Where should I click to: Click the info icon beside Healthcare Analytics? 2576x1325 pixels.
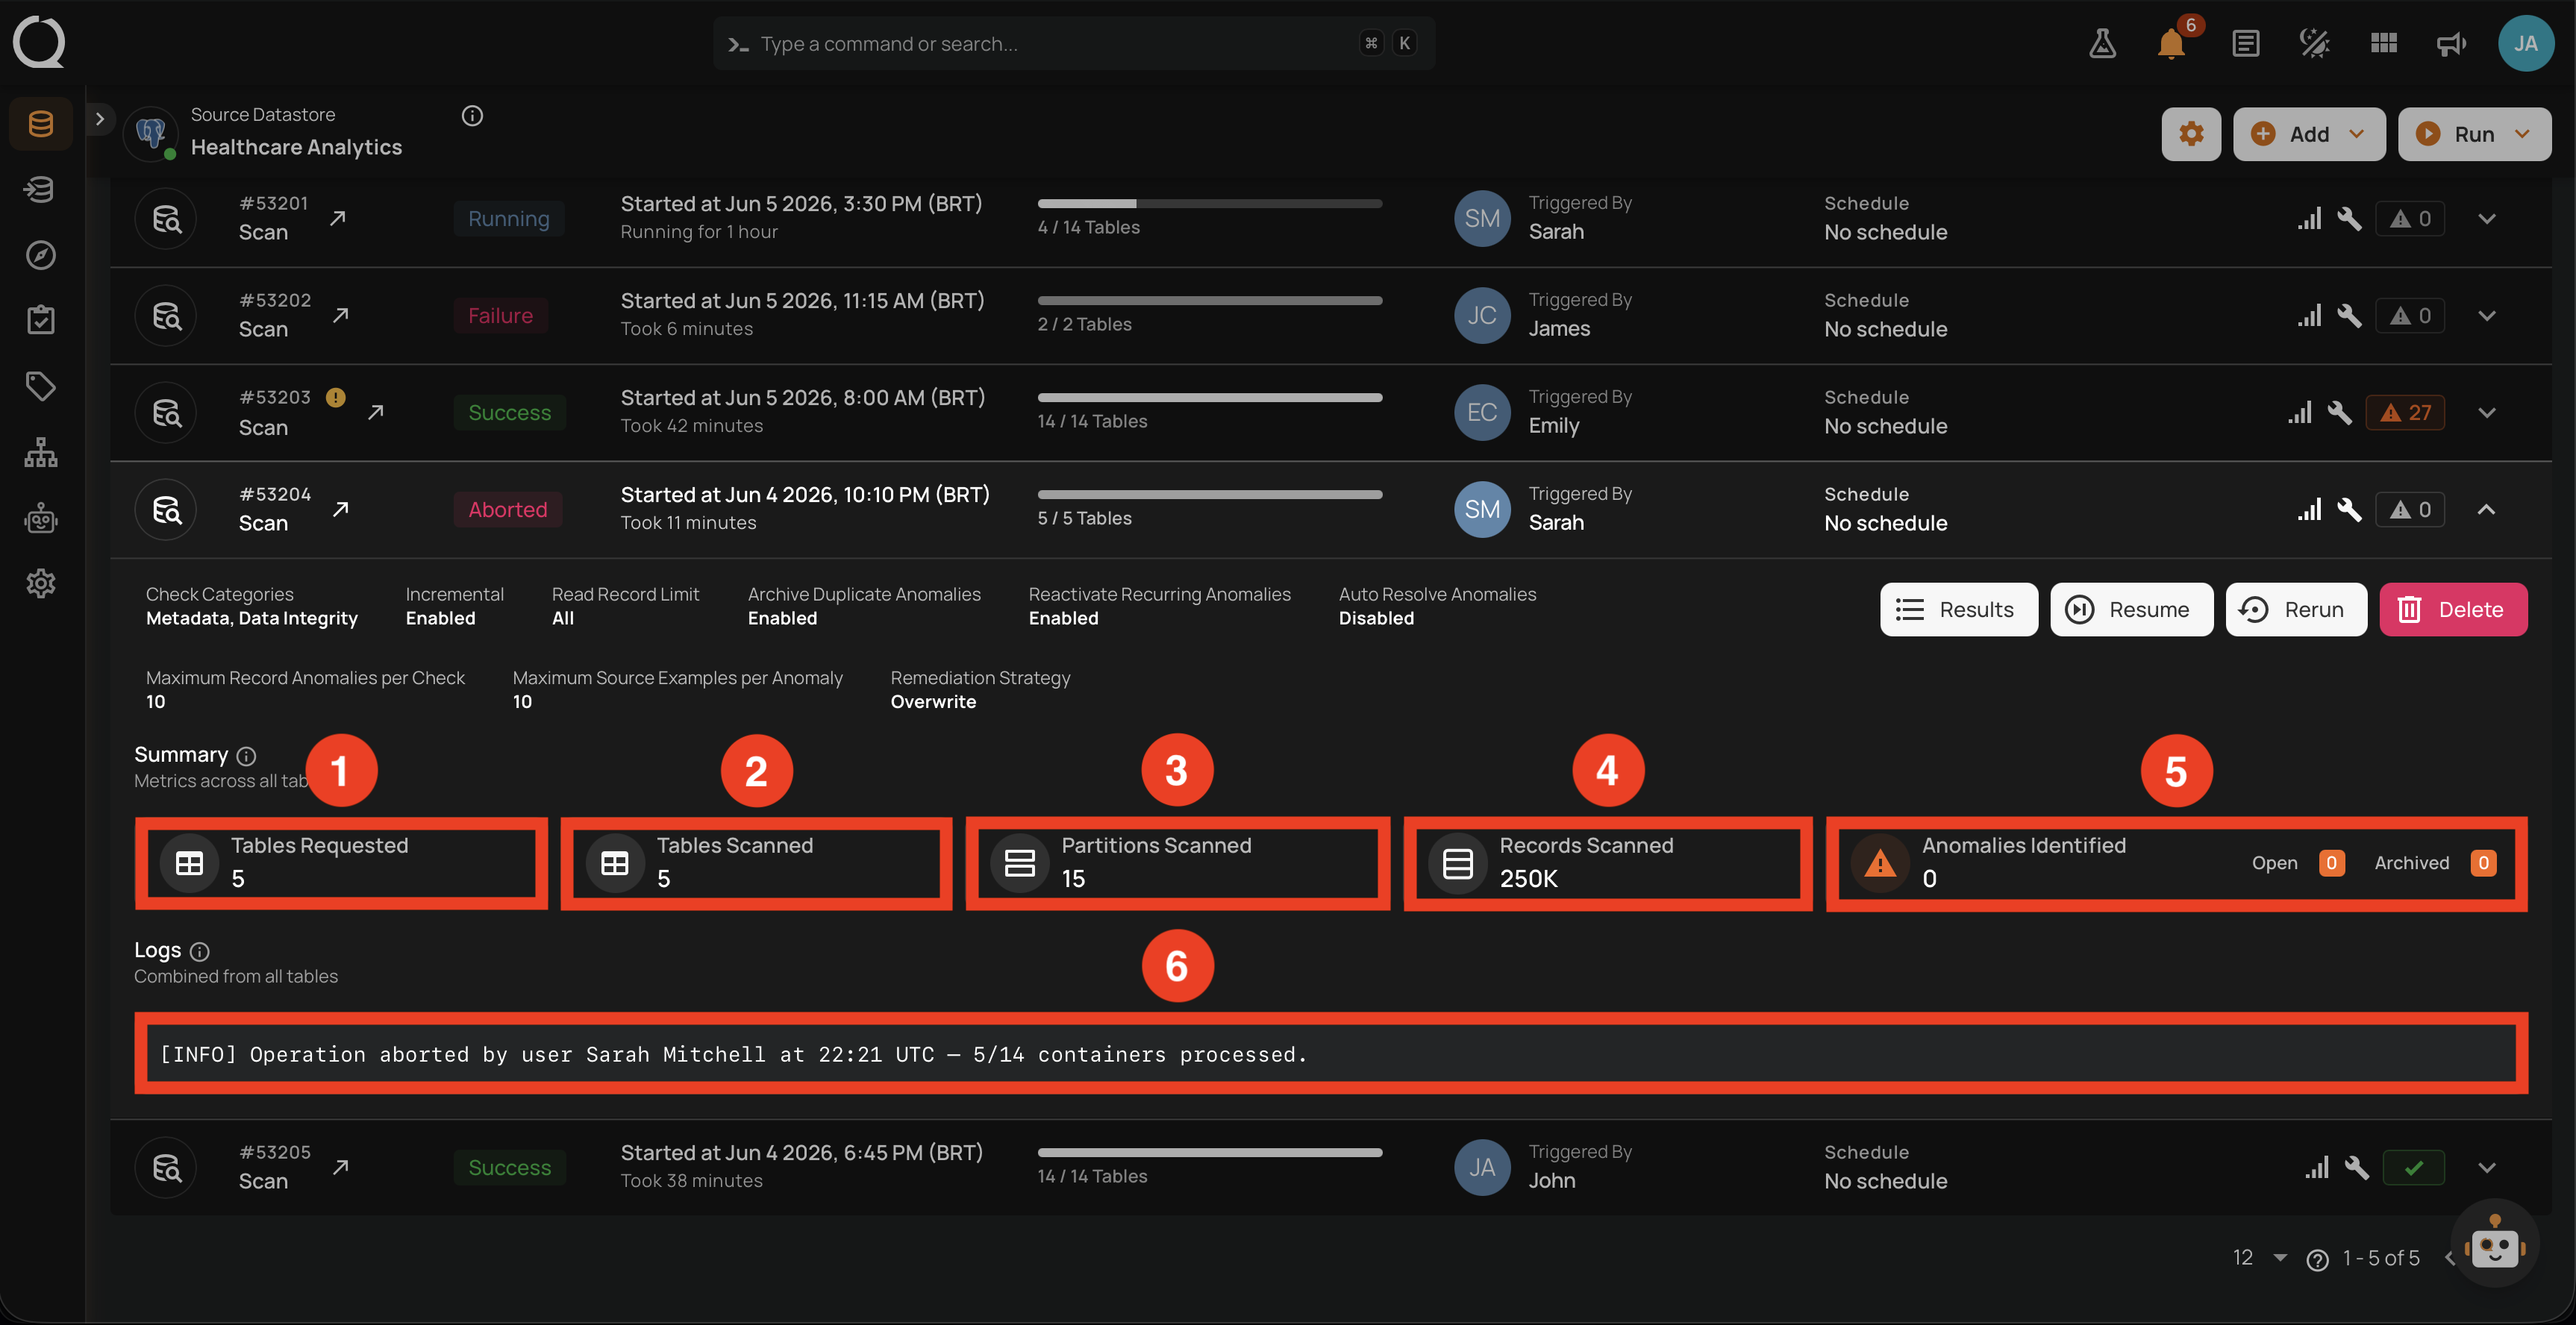[472, 116]
